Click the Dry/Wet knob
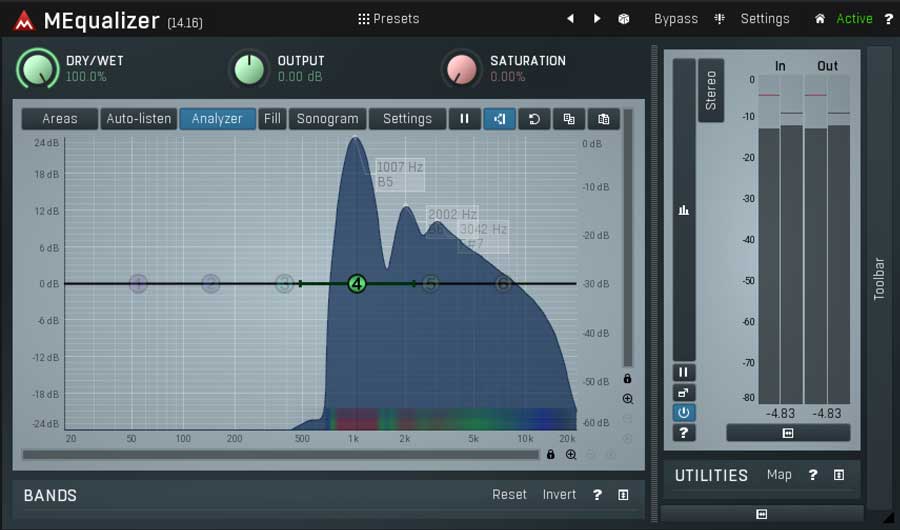The width and height of the screenshot is (900, 530). [38, 69]
